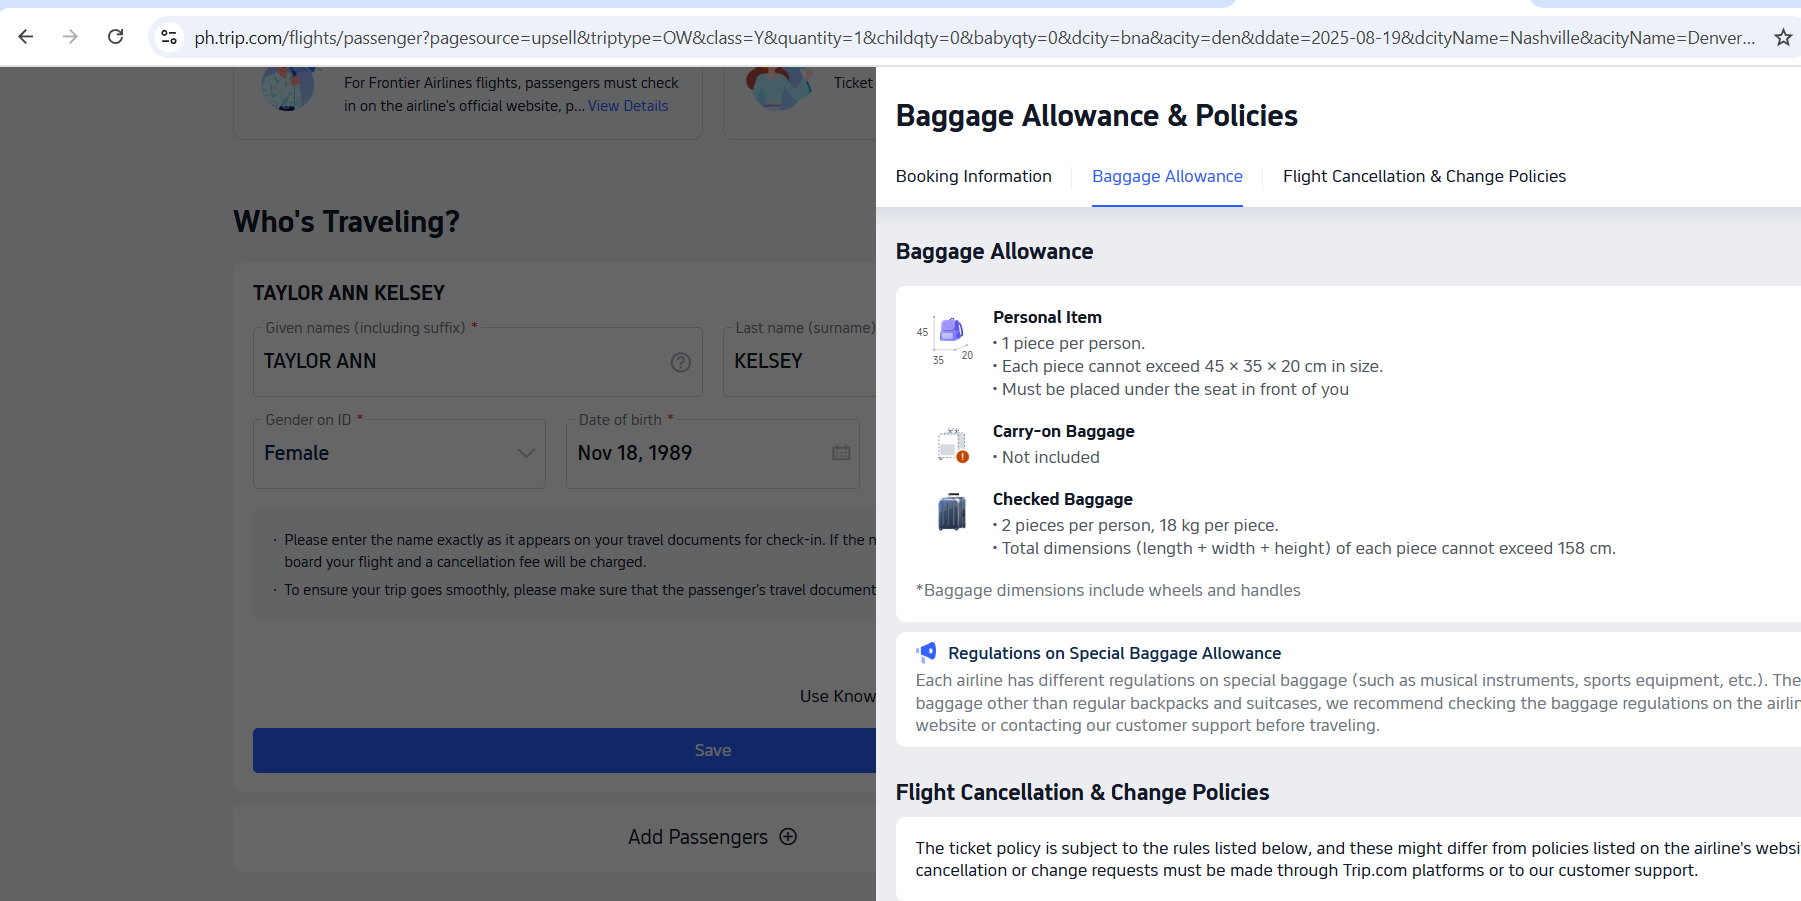Click the View Details link
This screenshot has height=901, width=1801.
pyautogui.click(x=628, y=106)
